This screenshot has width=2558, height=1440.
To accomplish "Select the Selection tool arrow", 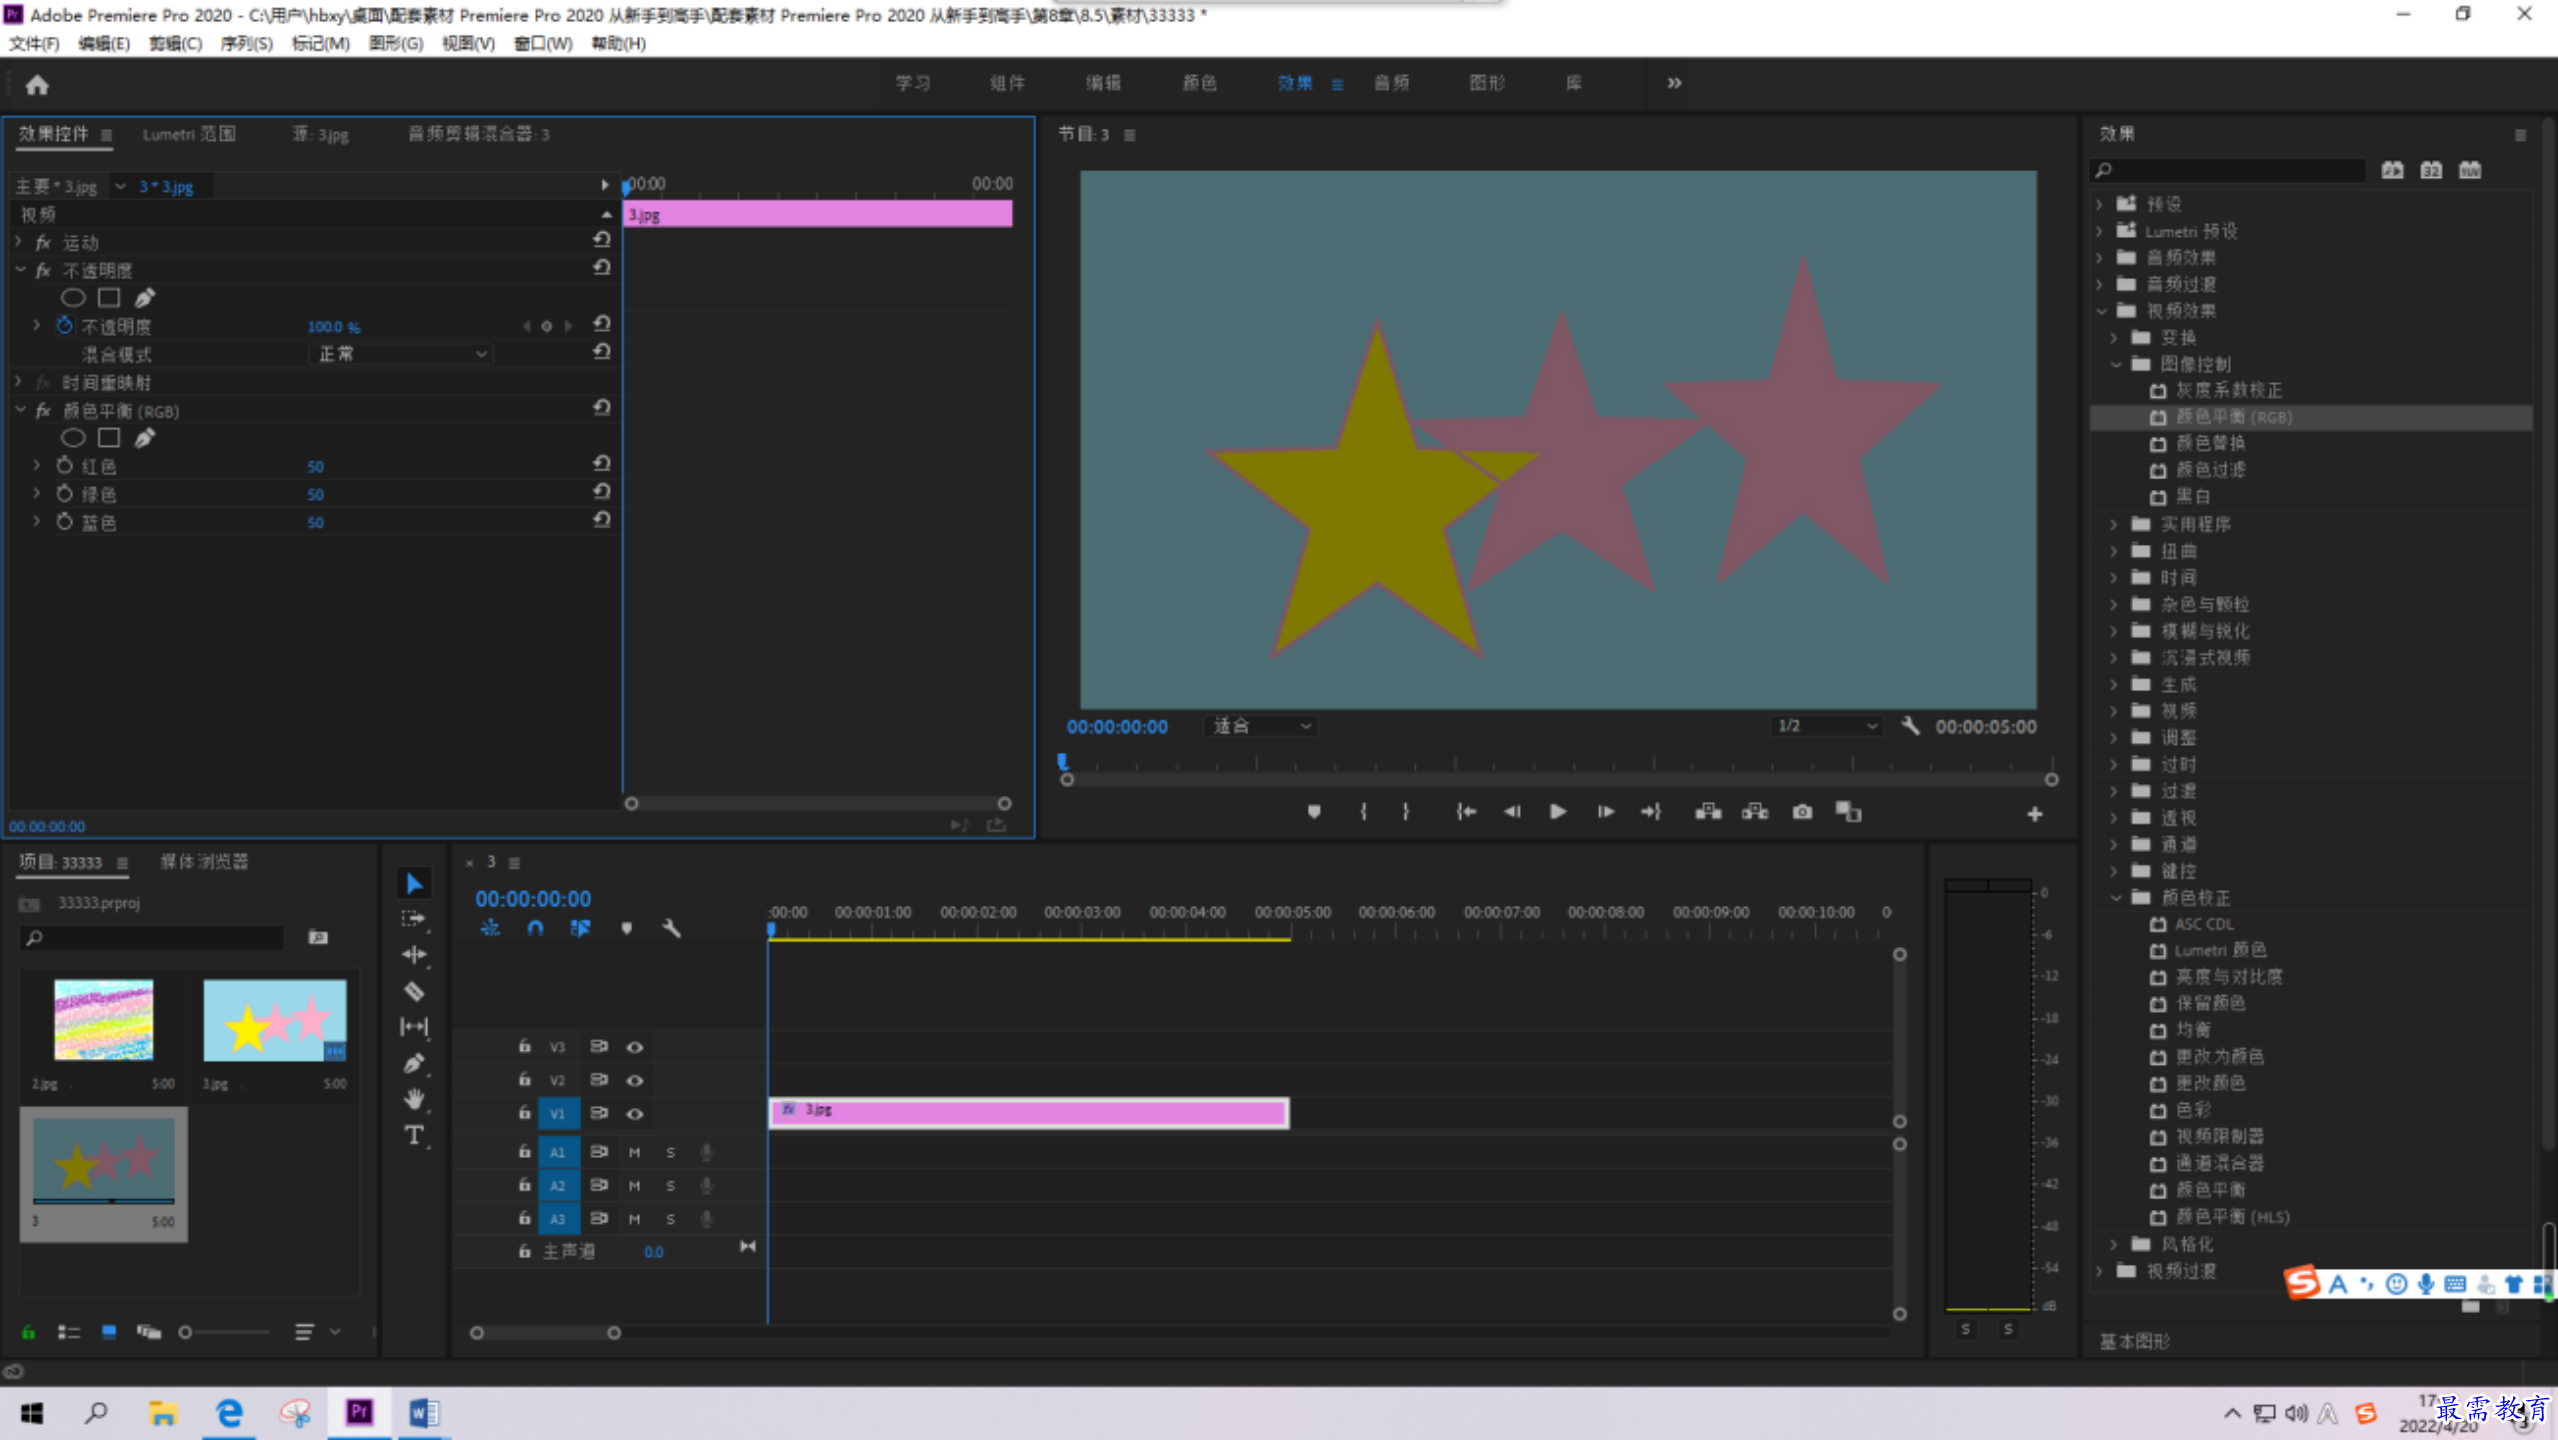I will coord(414,883).
